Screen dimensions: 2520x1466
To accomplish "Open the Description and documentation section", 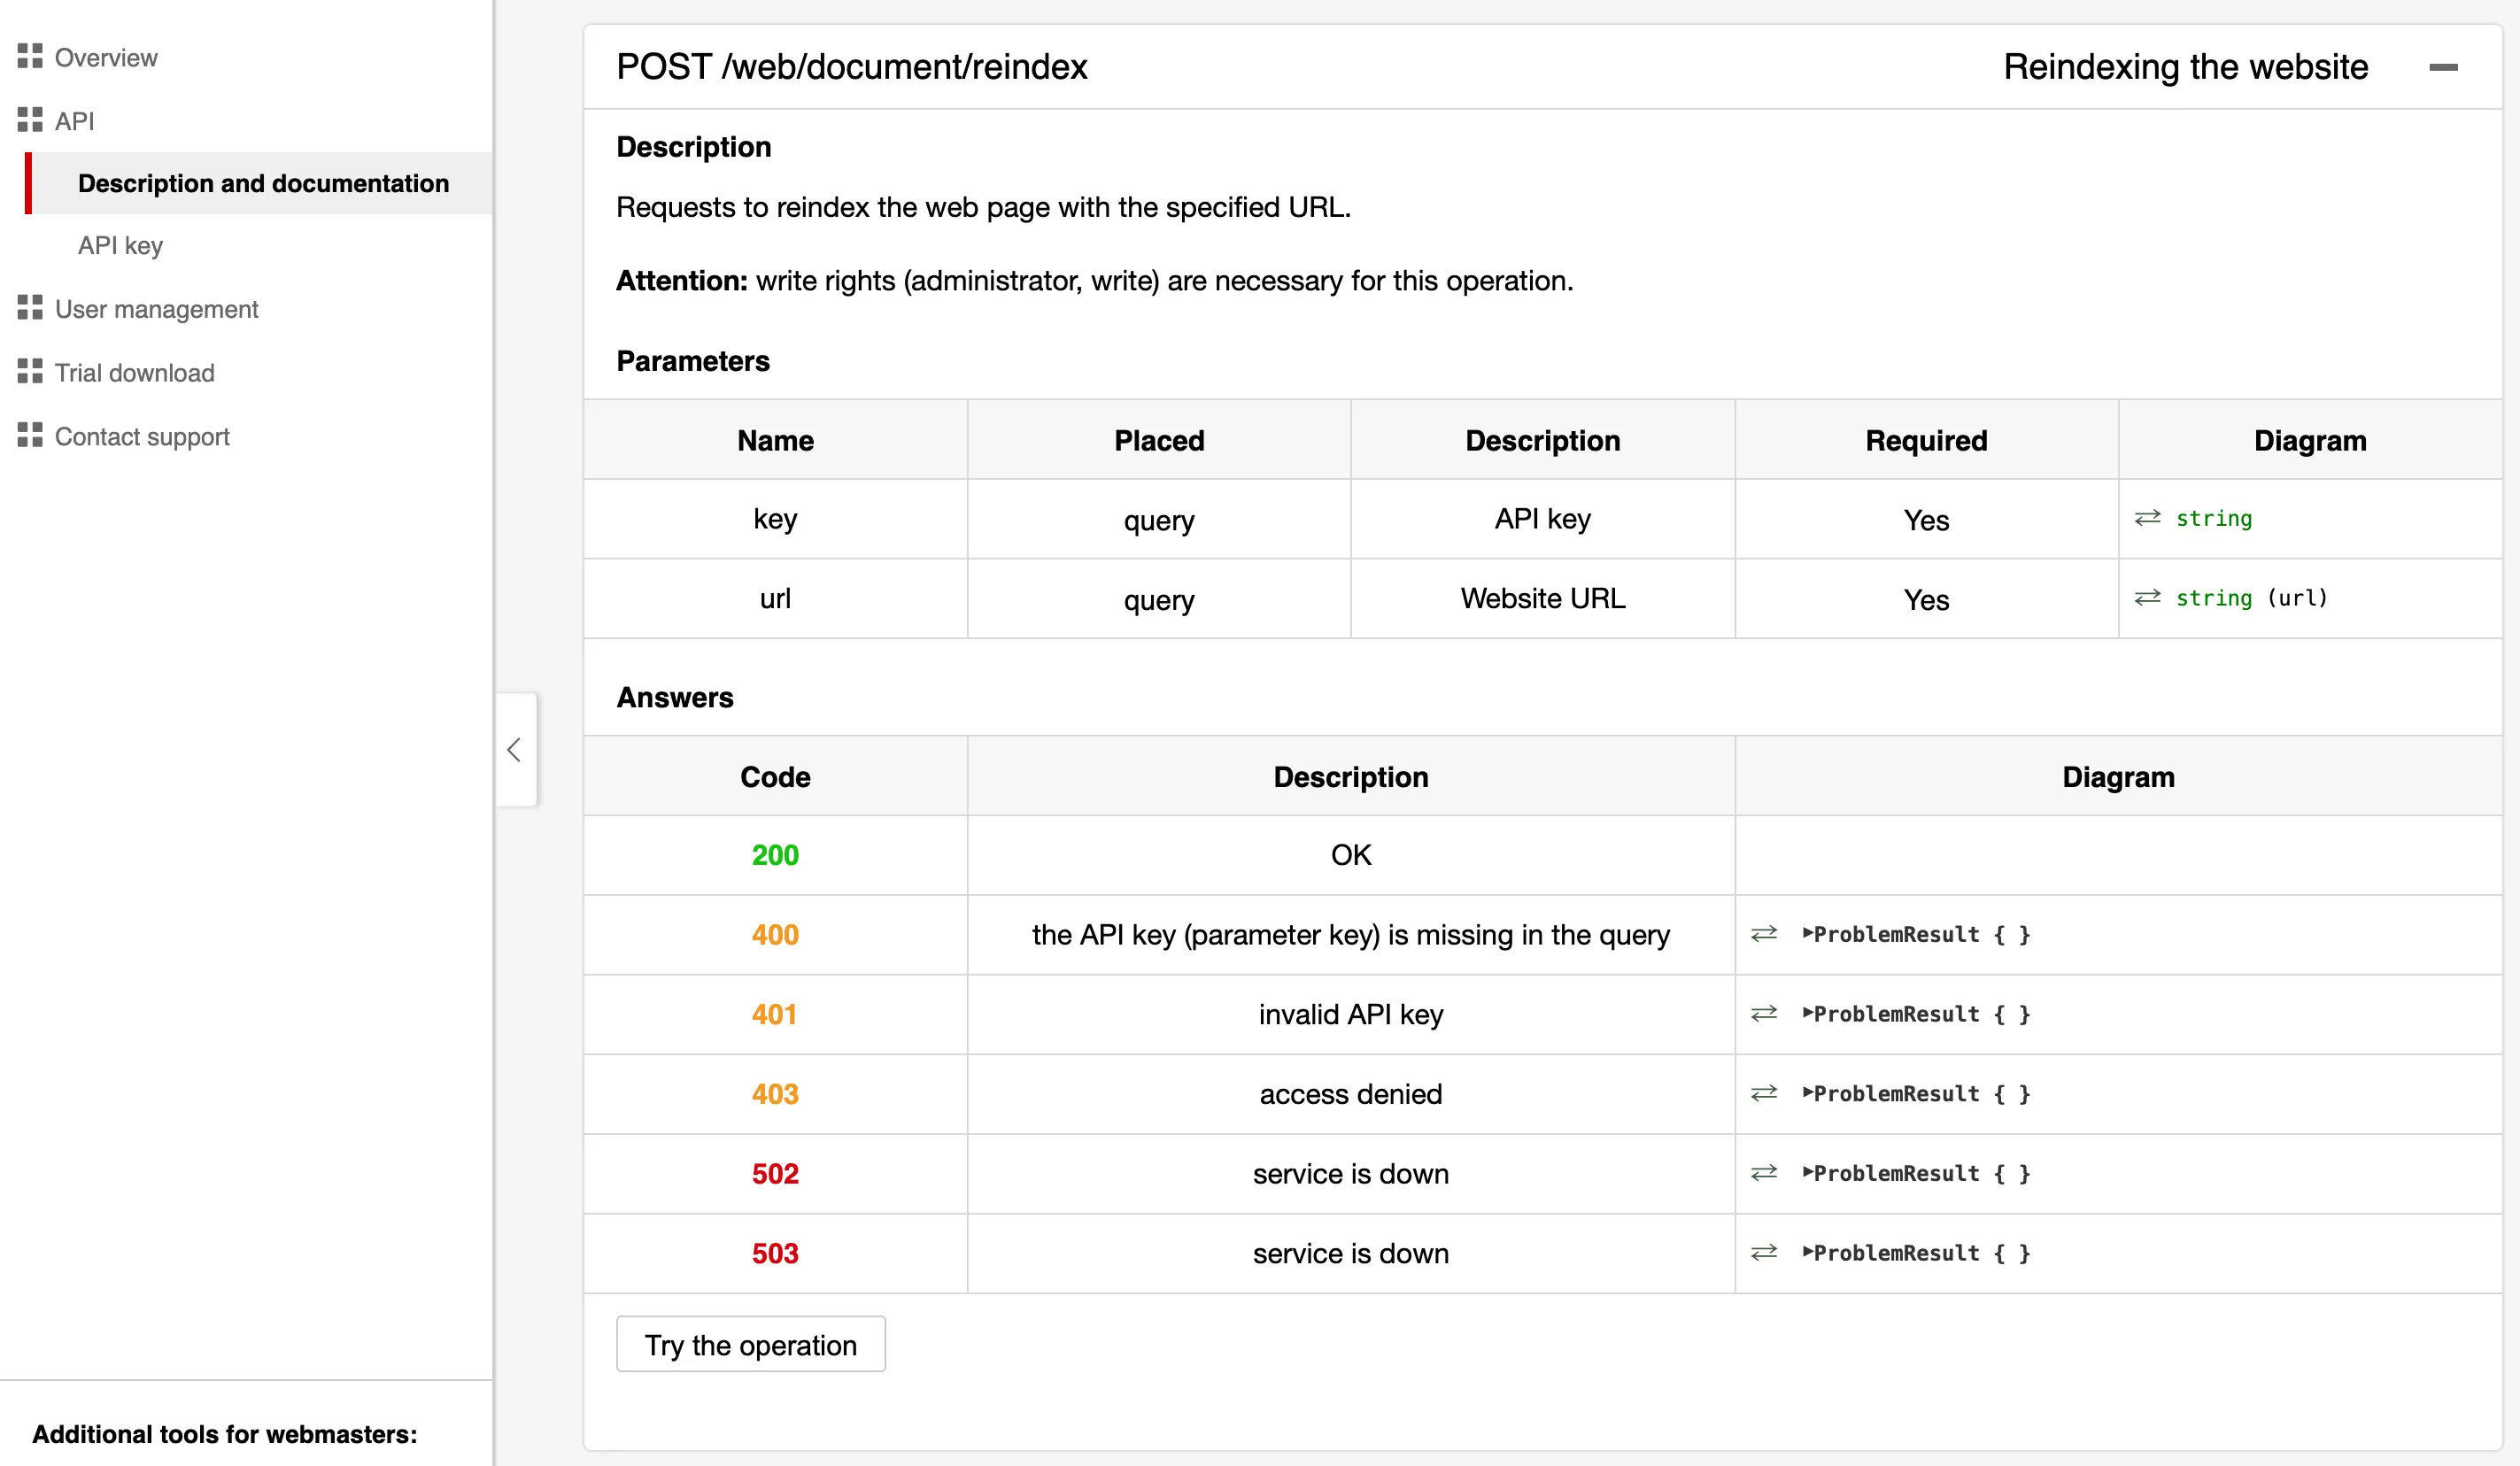I will coord(262,183).
